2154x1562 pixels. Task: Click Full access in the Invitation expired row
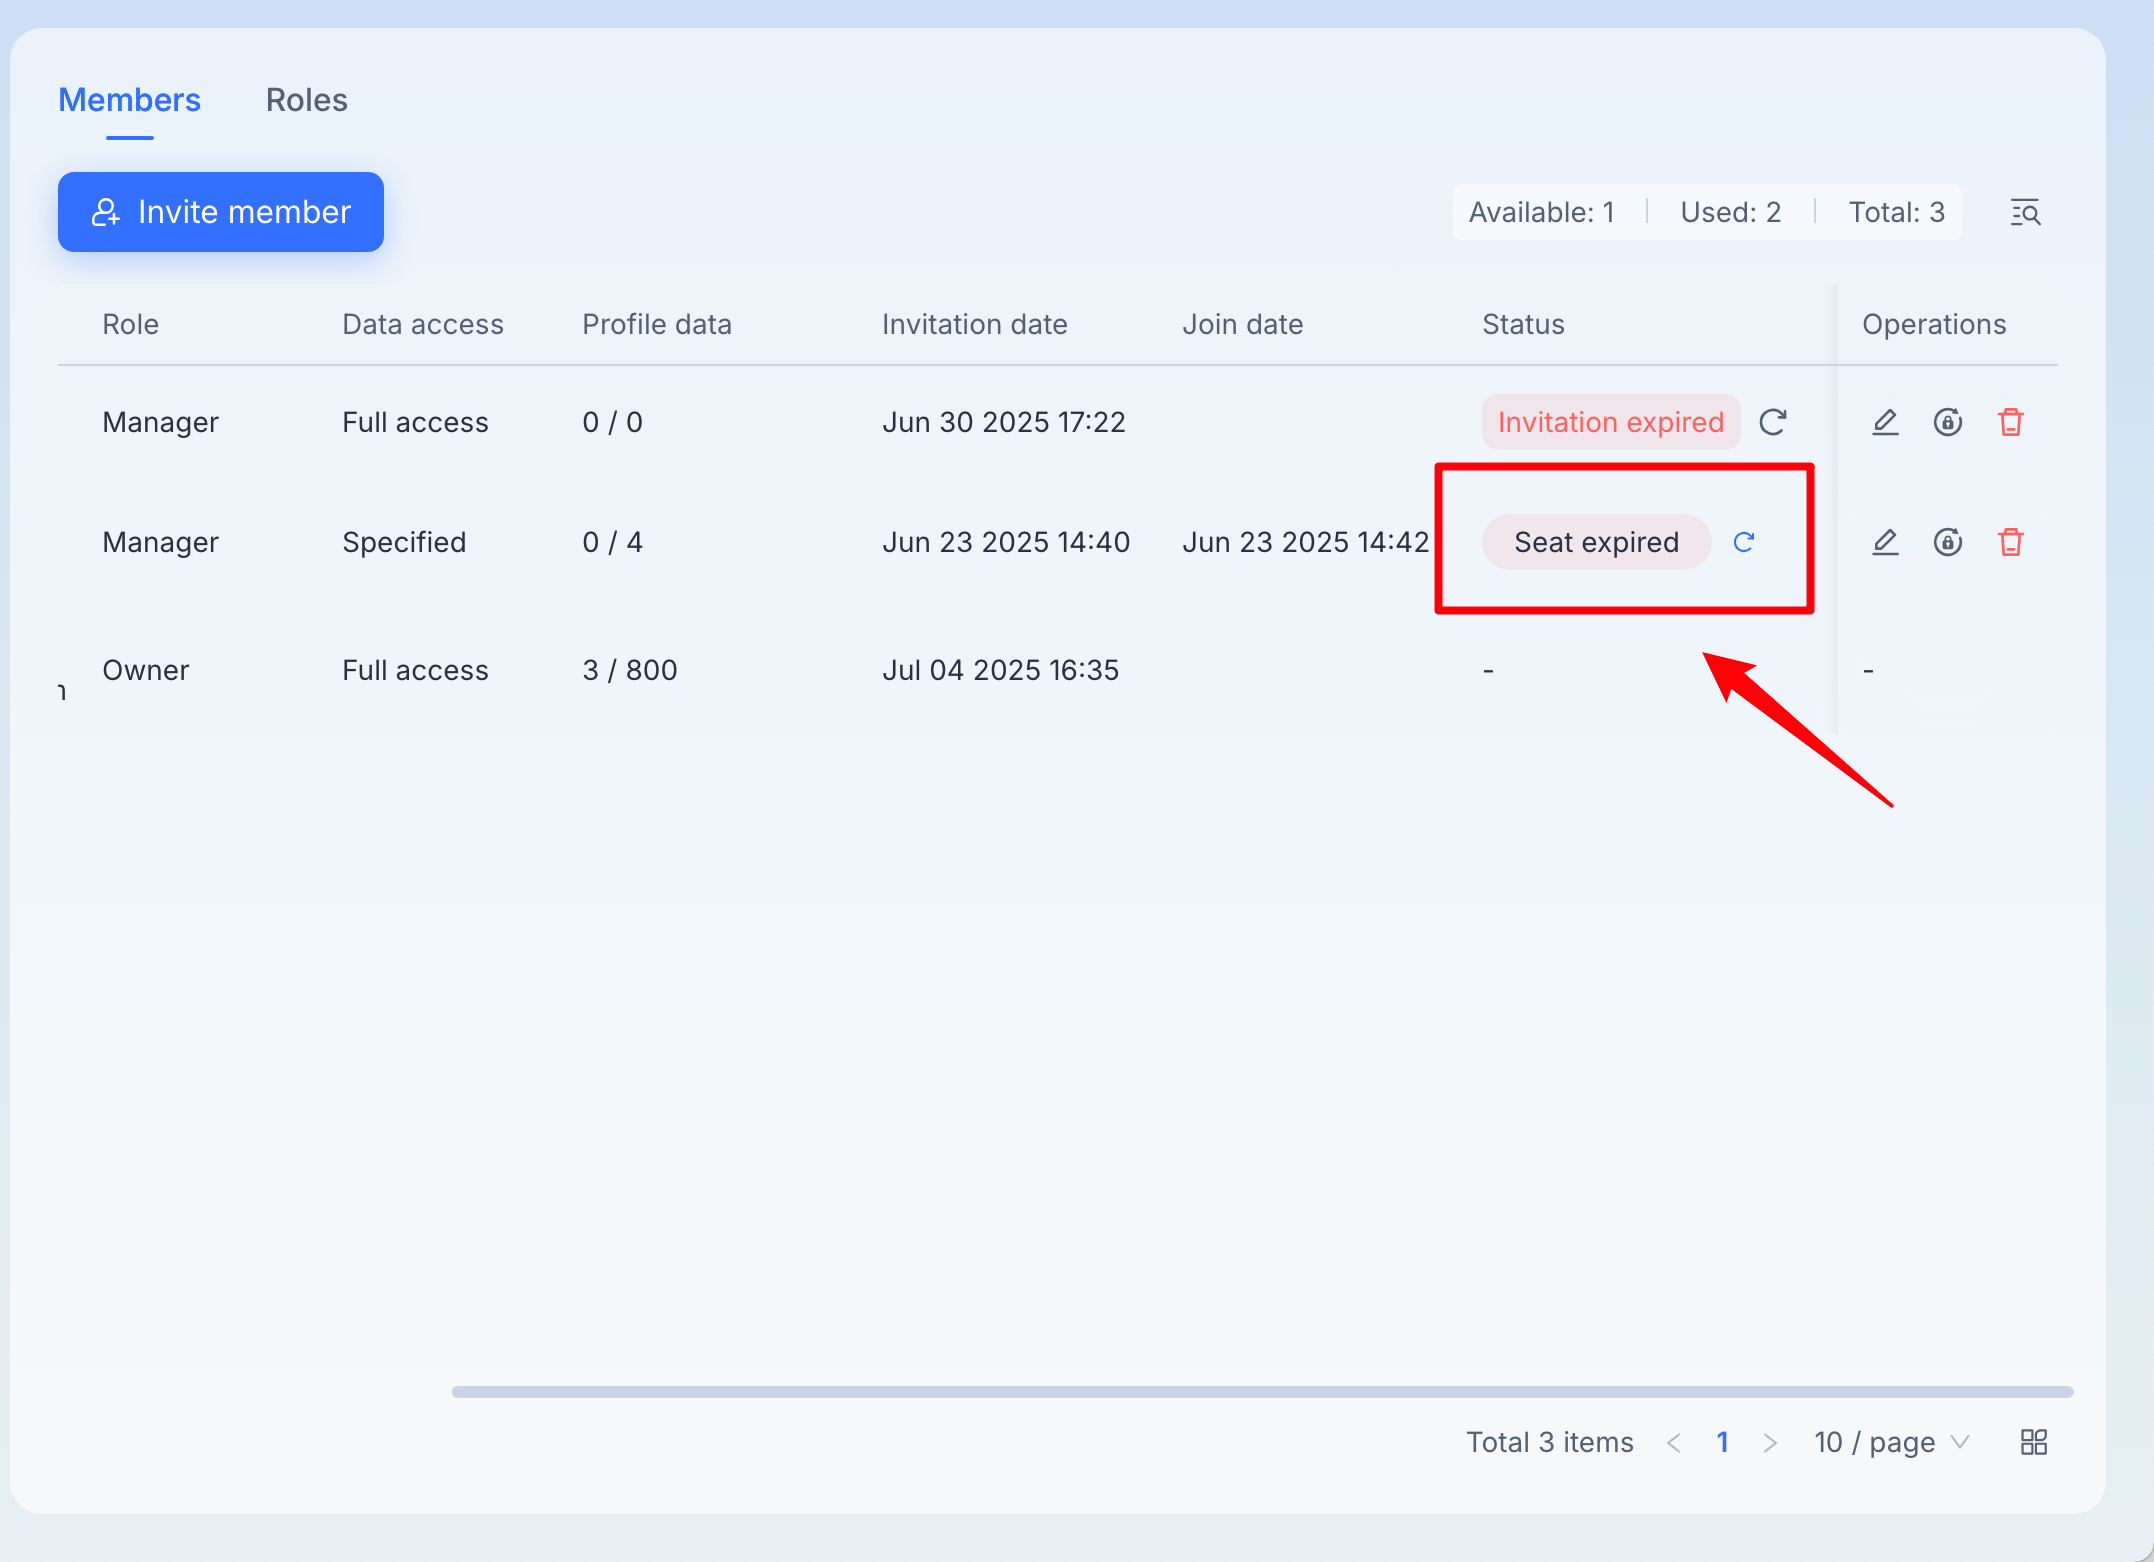[415, 422]
